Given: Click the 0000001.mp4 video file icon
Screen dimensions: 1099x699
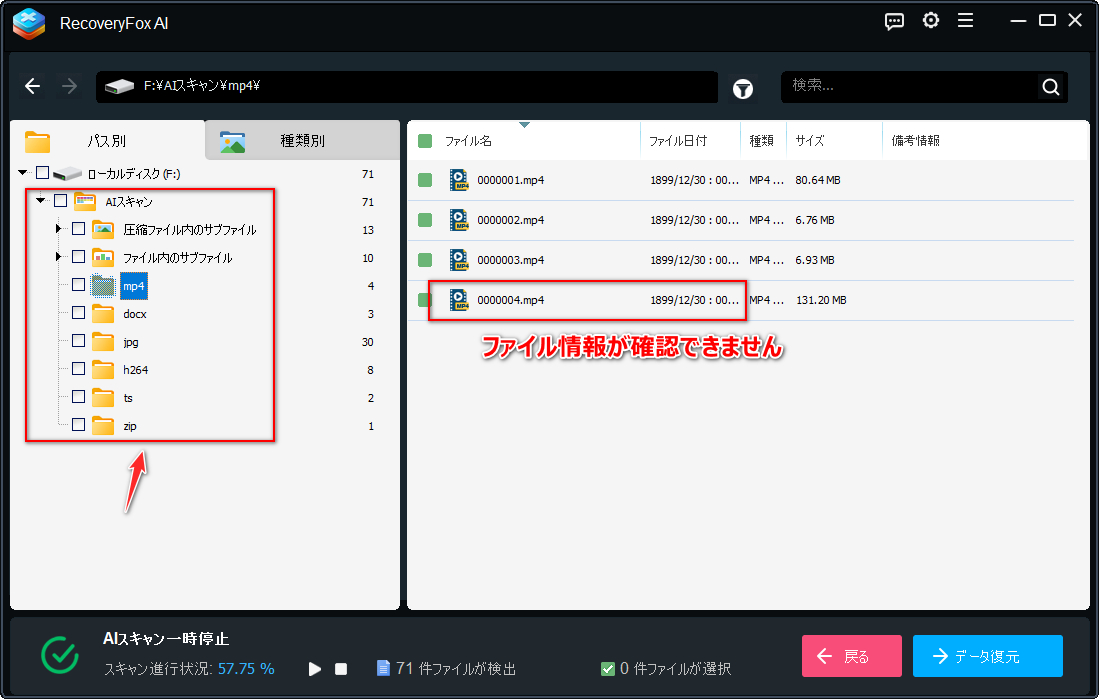Looking at the screenshot, I should [459, 180].
